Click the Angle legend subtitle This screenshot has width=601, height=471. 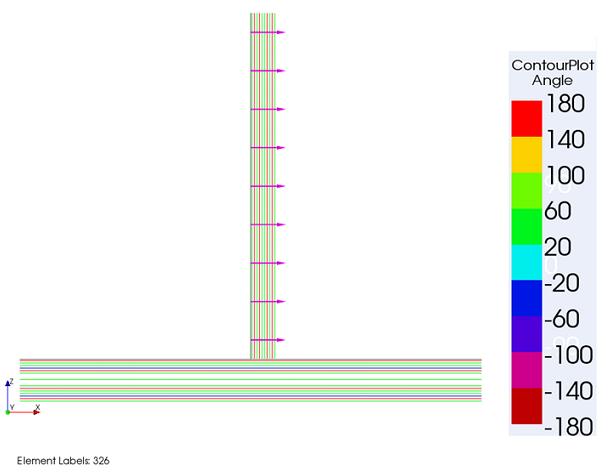[x=552, y=80]
